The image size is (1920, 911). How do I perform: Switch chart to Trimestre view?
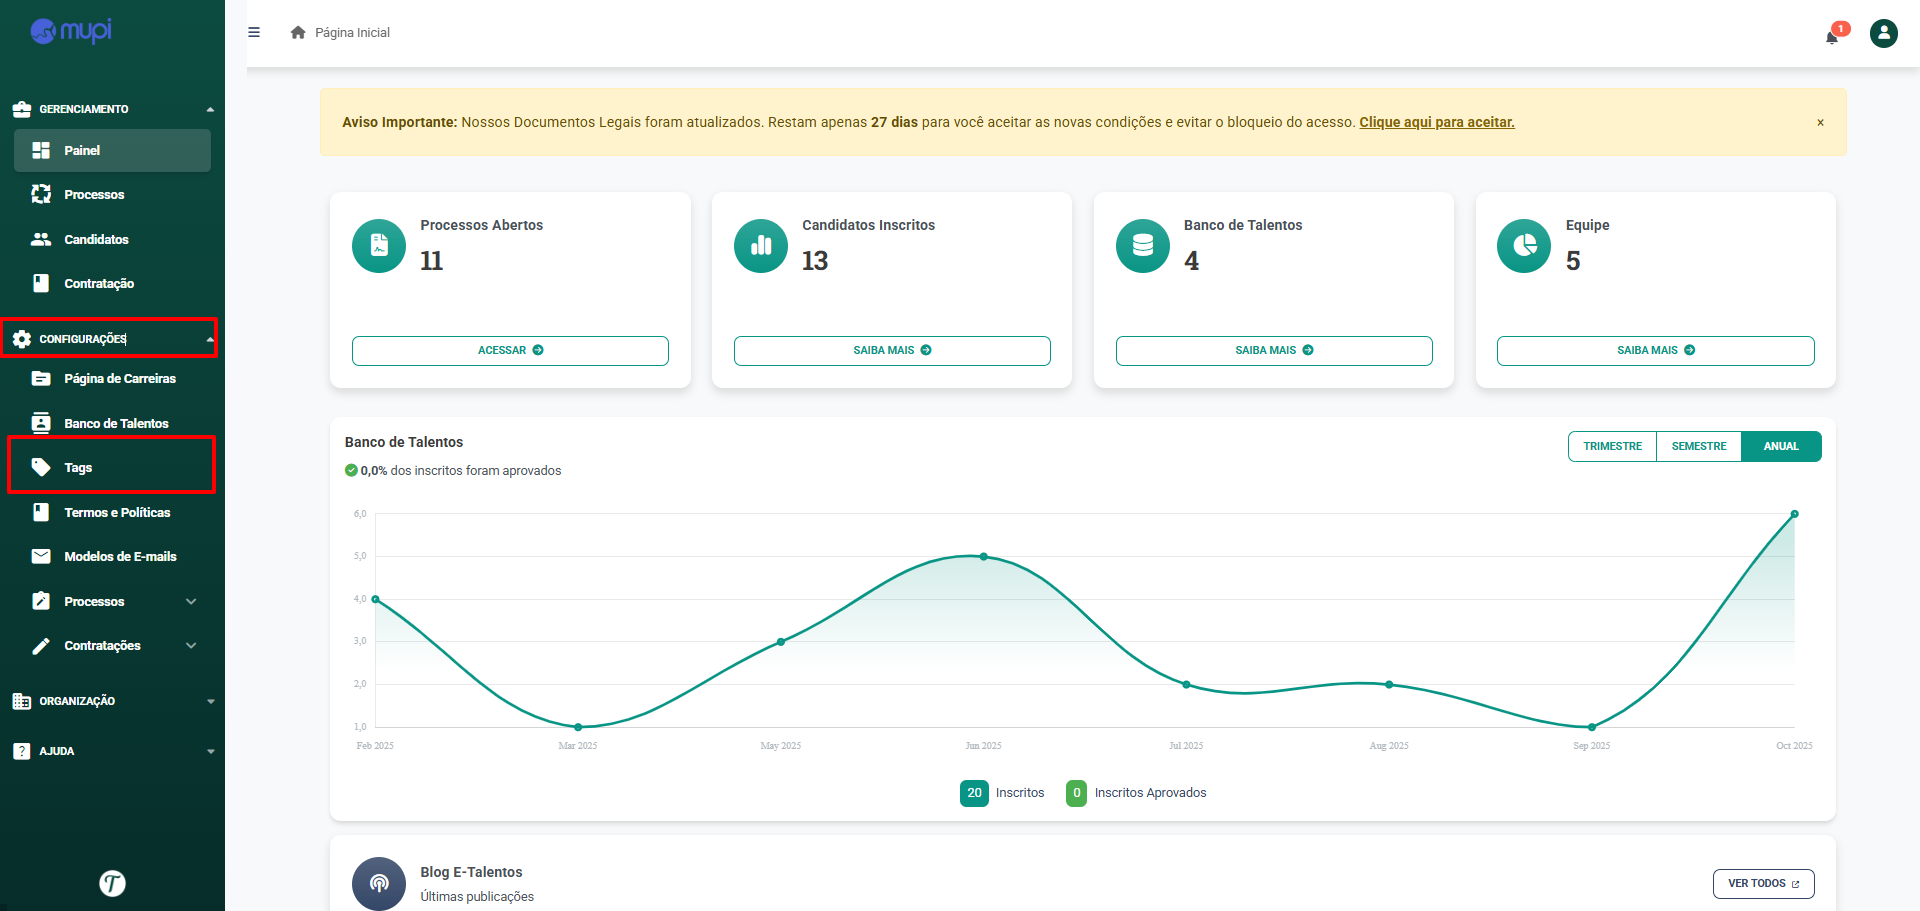tap(1612, 447)
